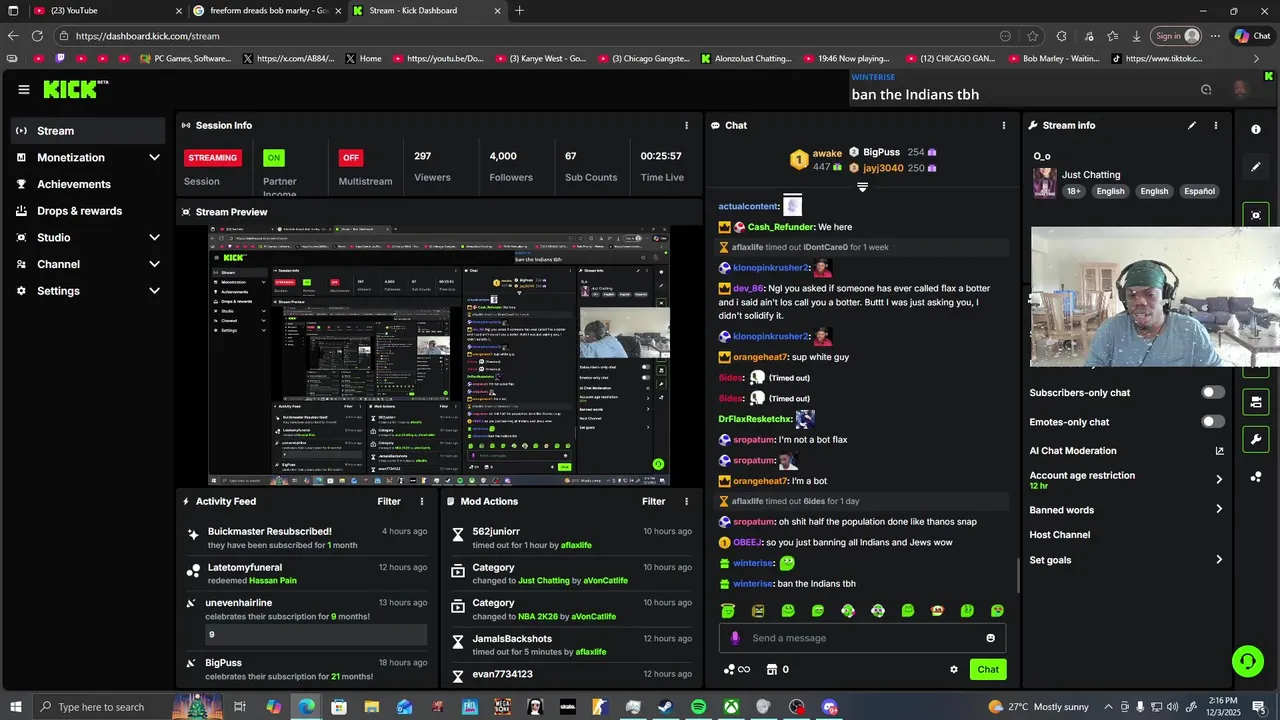Open Activity Feed three-dot options
Image resolution: width=1280 pixels, height=720 pixels.
click(x=422, y=502)
